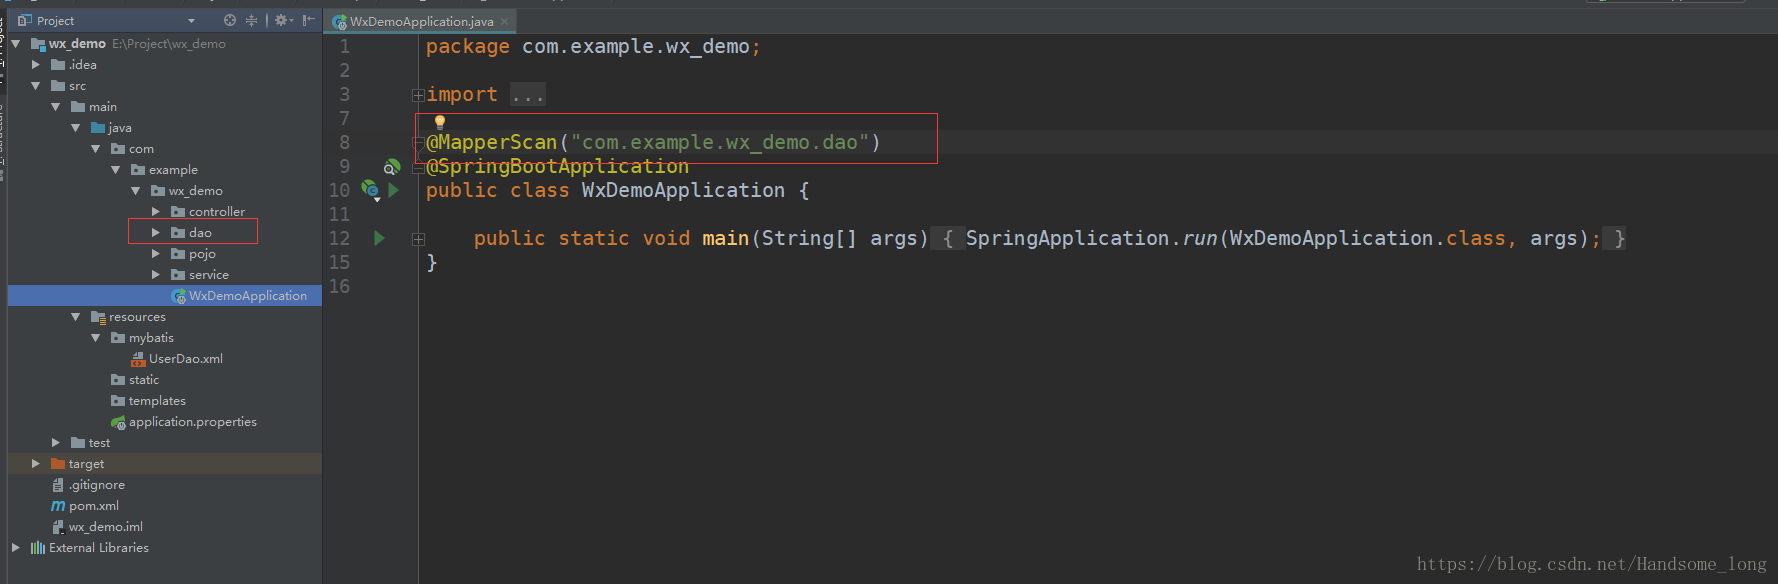The width and height of the screenshot is (1778, 584).
Task: Expand the controller package arrow
Action: click(x=156, y=212)
